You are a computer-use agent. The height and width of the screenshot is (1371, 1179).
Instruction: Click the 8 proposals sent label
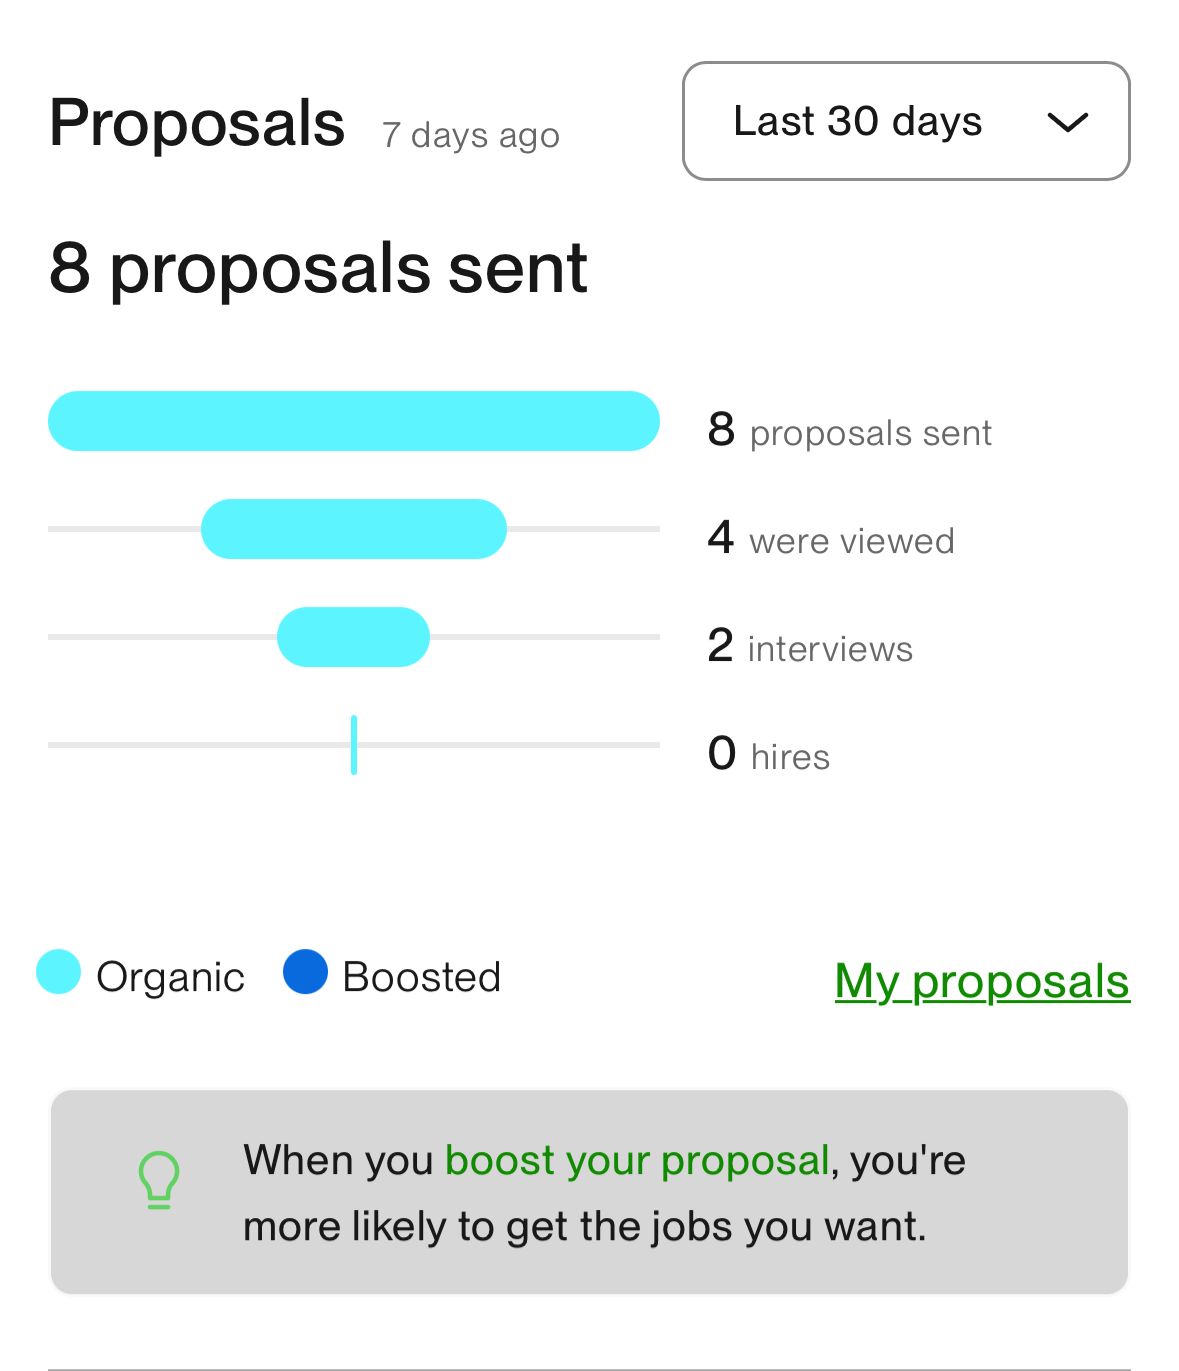point(849,432)
